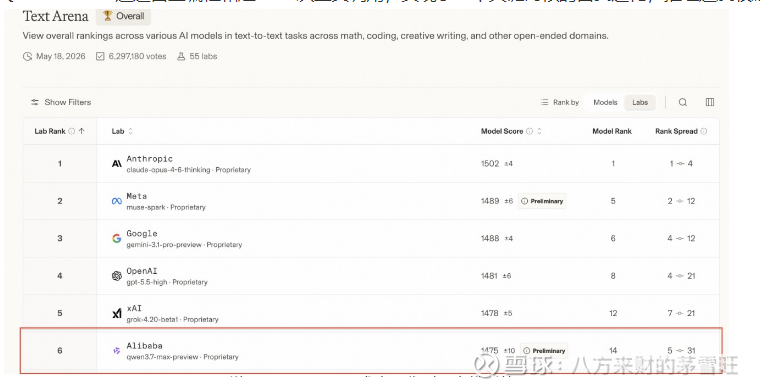Click the Alibaba Qwen logo icon
Screen dimensions: 760x388
(x=116, y=351)
